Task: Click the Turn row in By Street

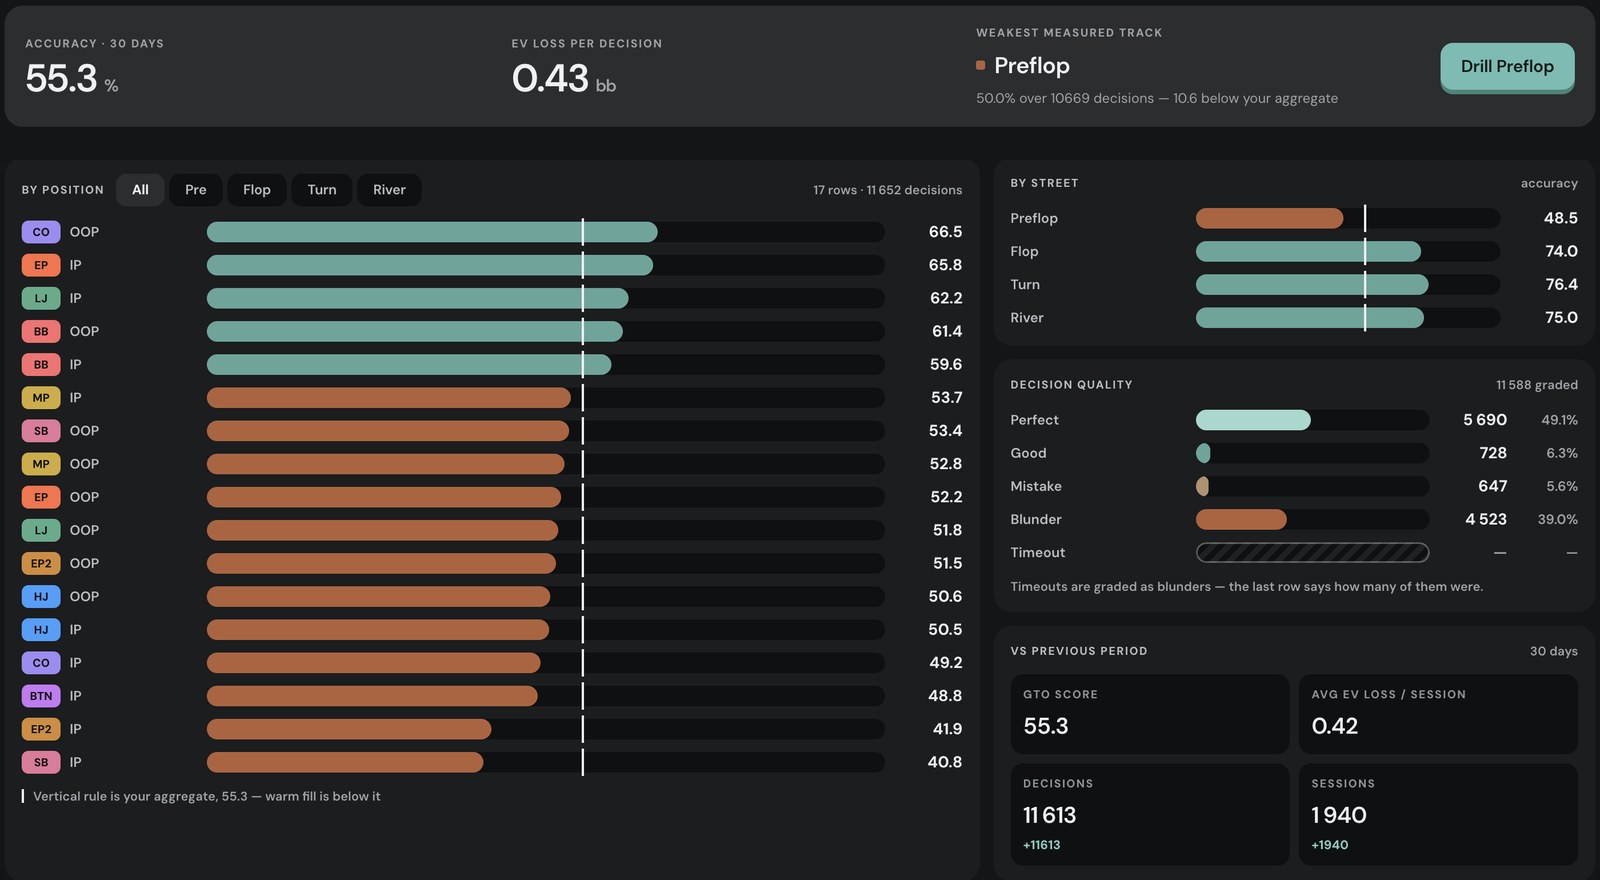Action: click(1294, 285)
